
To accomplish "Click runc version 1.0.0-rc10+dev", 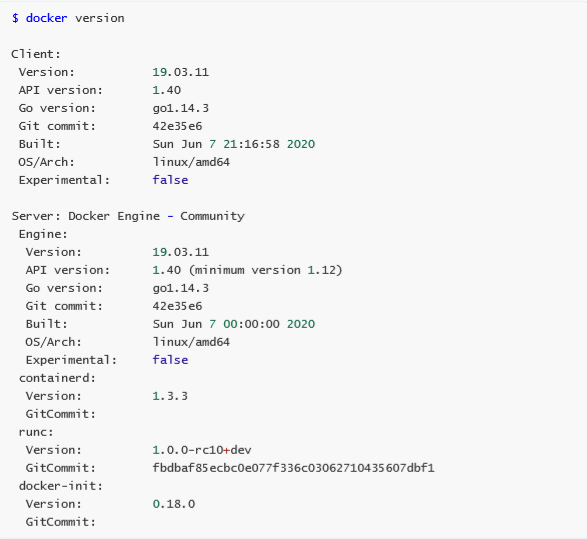I will pos(202,450).
